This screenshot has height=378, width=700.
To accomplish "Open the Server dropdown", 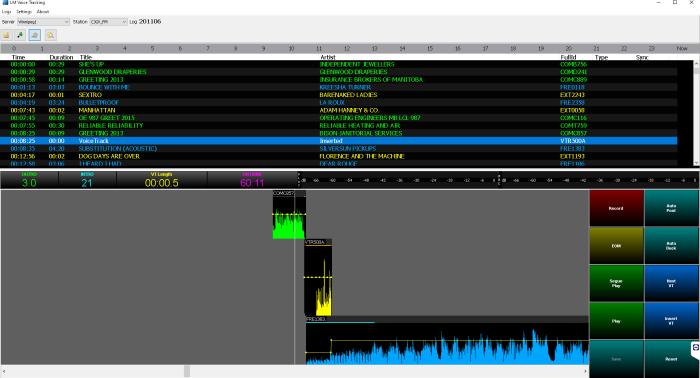I will point(43,22).
